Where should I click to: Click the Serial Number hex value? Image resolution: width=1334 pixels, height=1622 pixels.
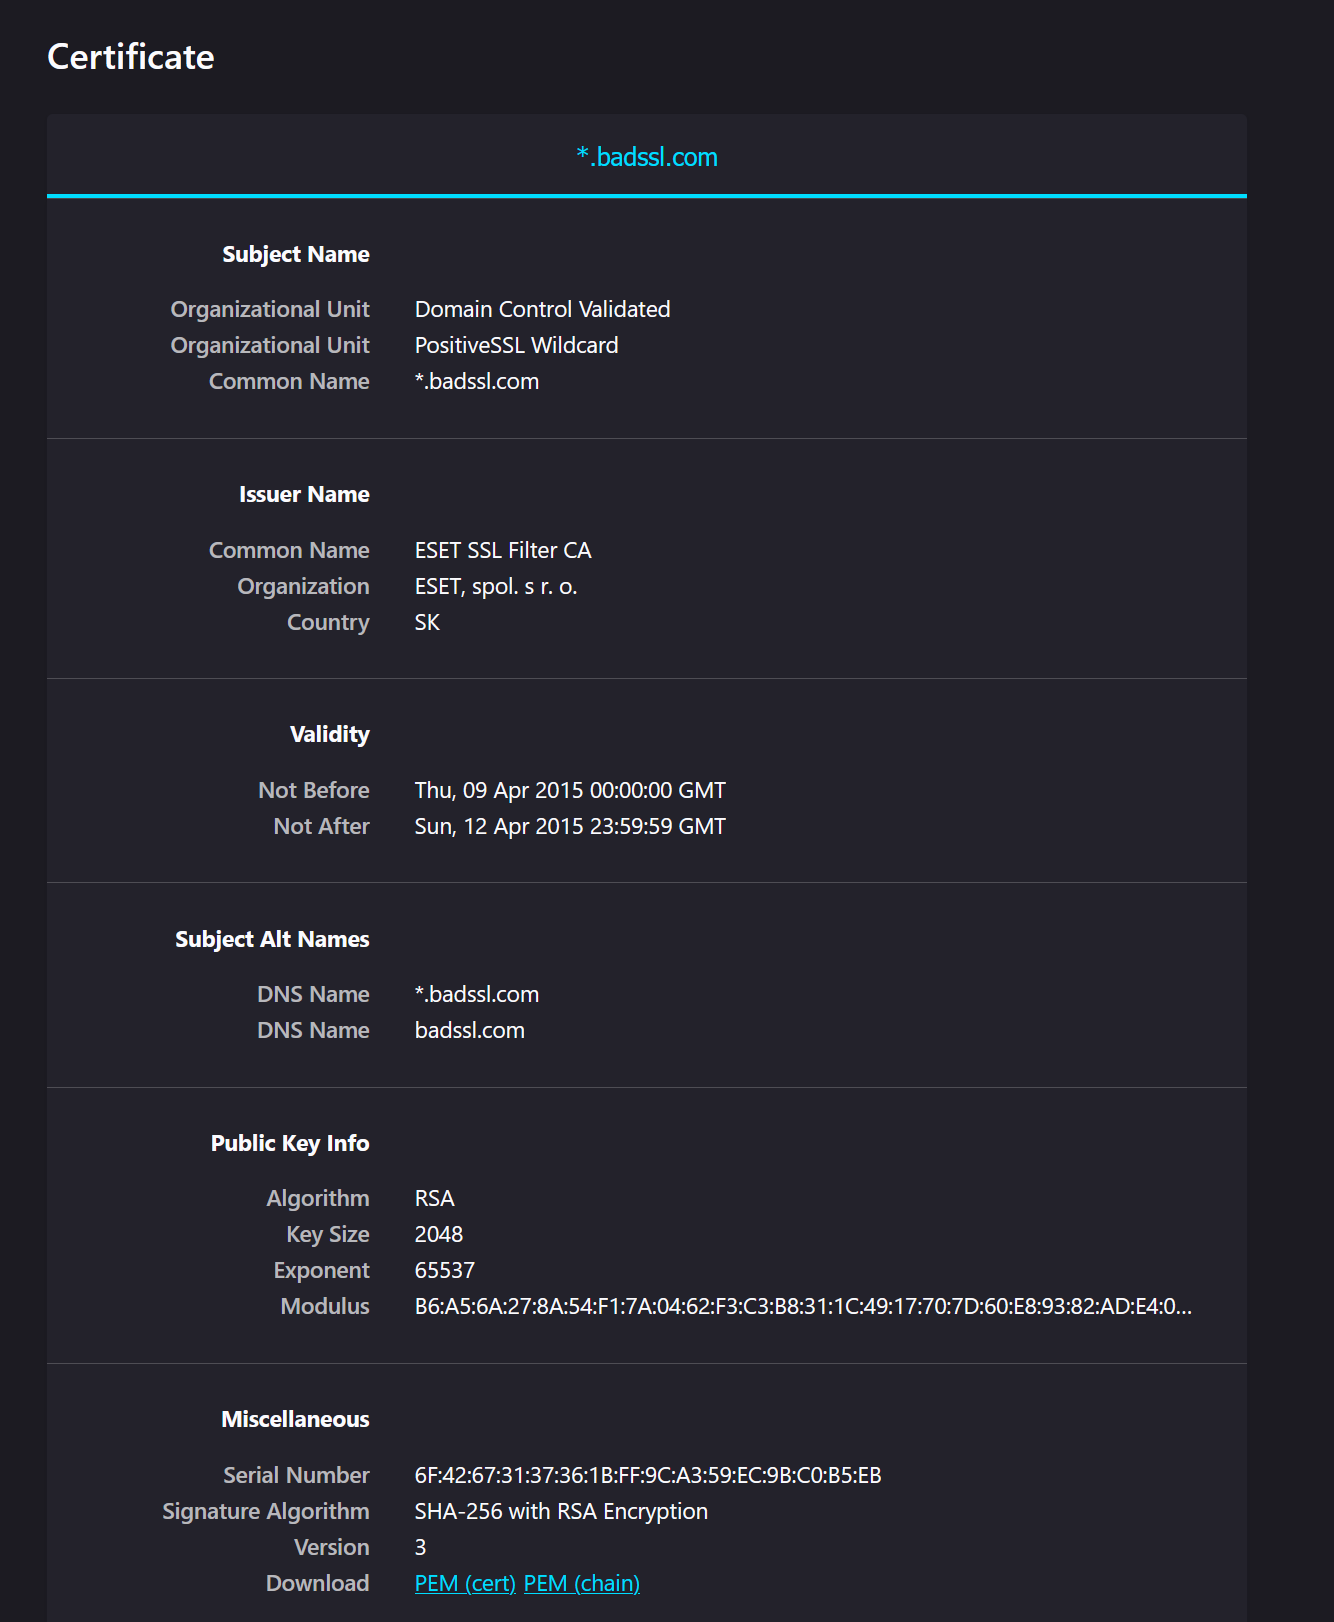pyautogui.click(x=647, y=1475)
